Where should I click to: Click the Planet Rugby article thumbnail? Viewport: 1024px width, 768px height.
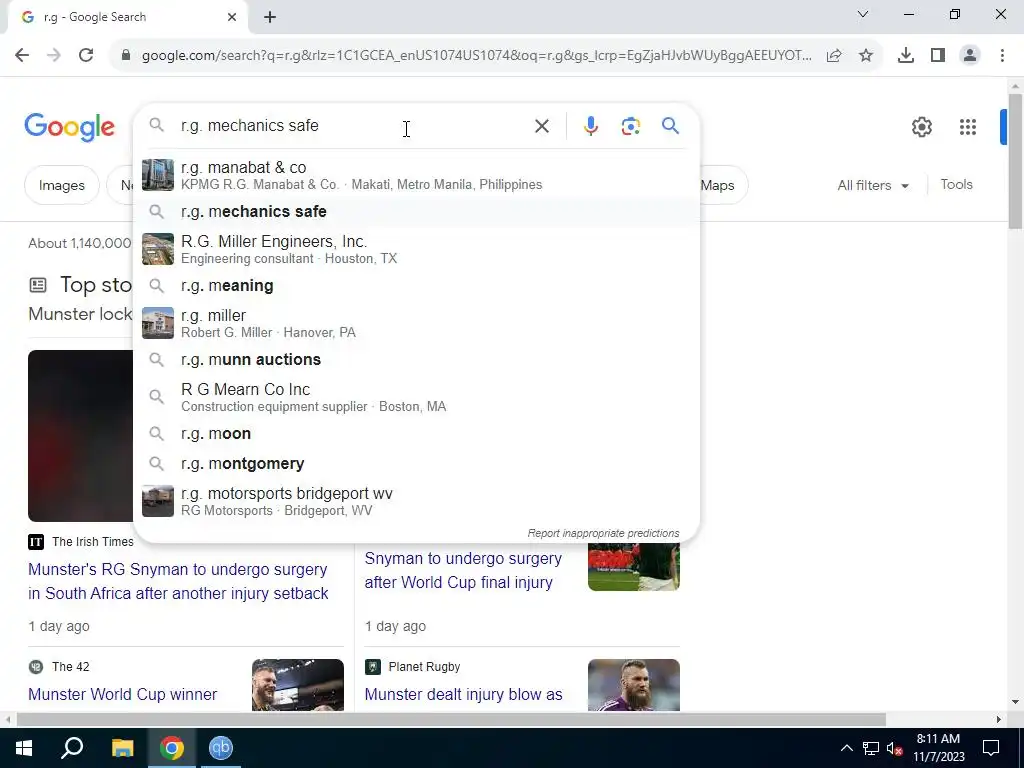pyautogui.click(x=633, y=684)
